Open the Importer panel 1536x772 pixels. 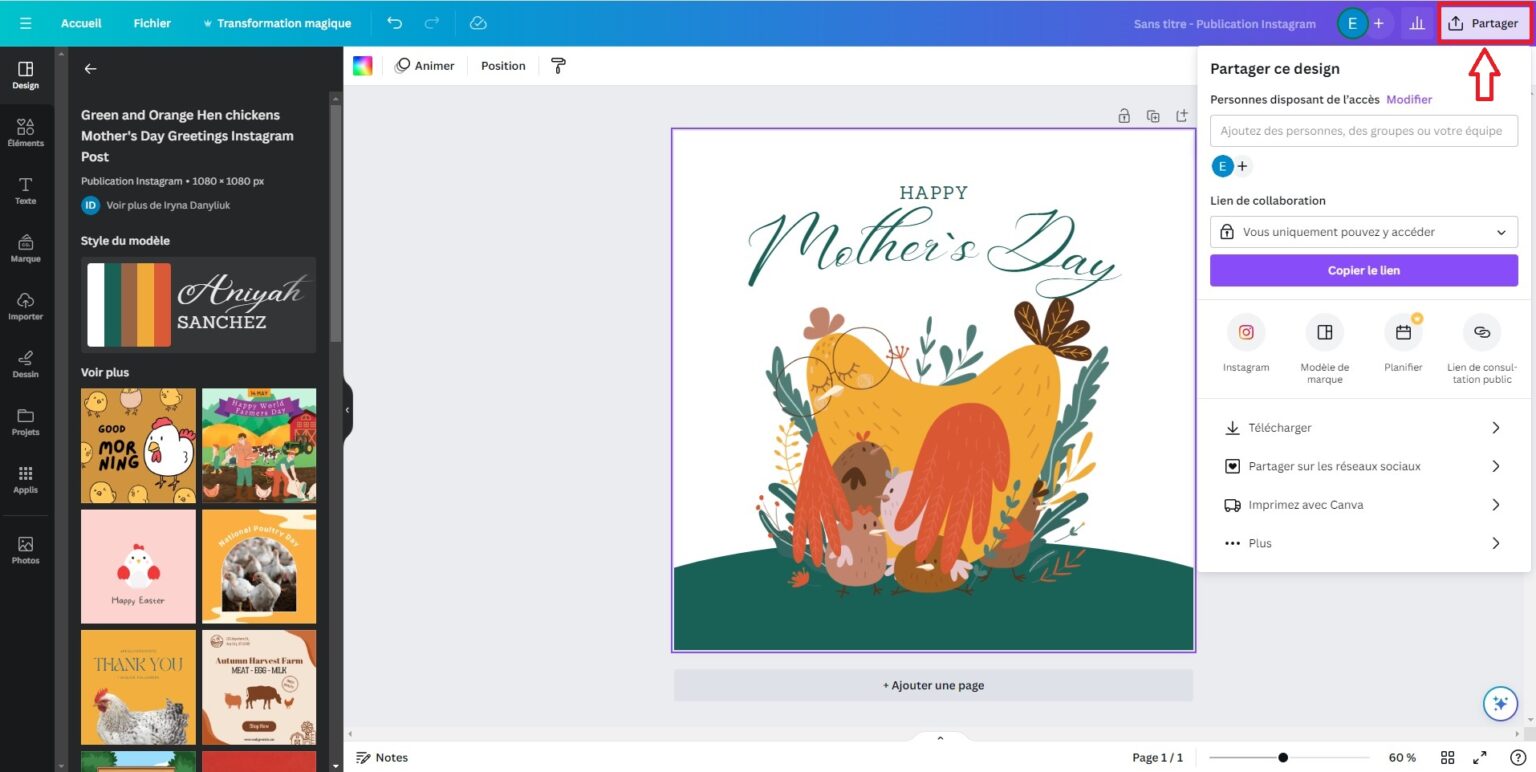tap(26, 306)
